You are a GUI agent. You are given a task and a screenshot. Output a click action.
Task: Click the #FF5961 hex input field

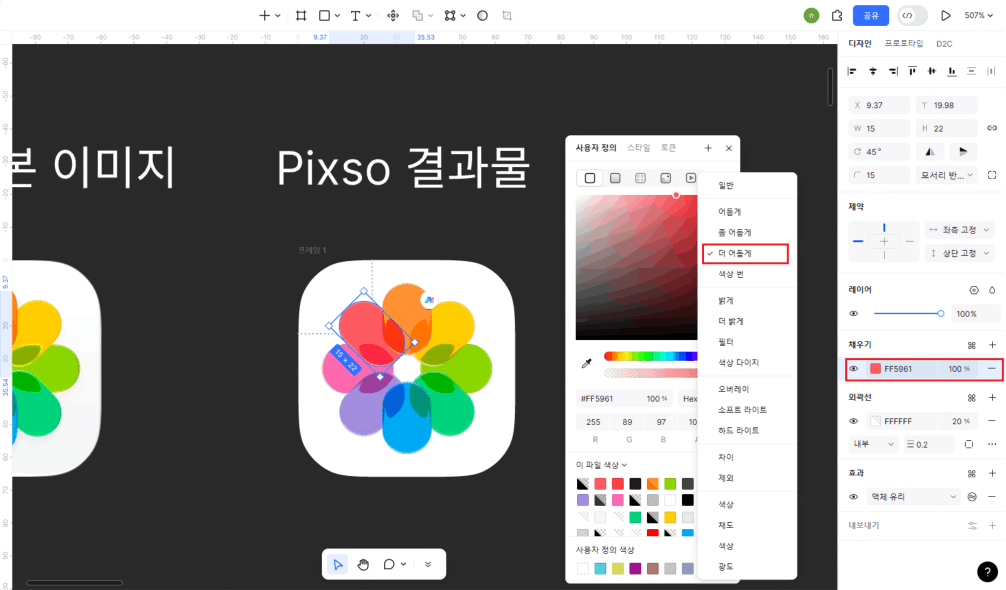click(x=610, y=398)
